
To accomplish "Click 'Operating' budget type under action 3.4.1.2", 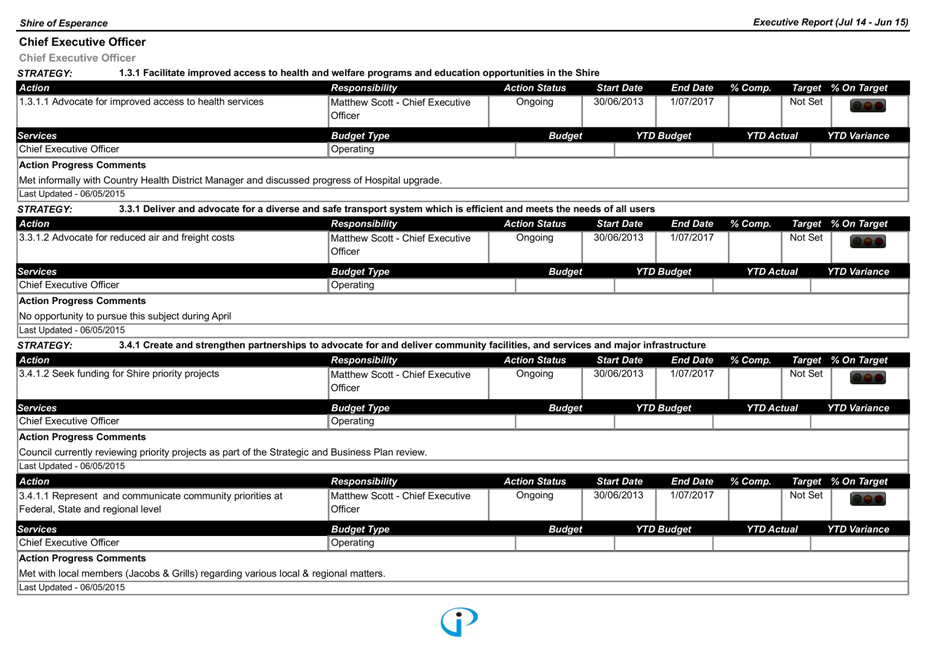I will [352, 421].
